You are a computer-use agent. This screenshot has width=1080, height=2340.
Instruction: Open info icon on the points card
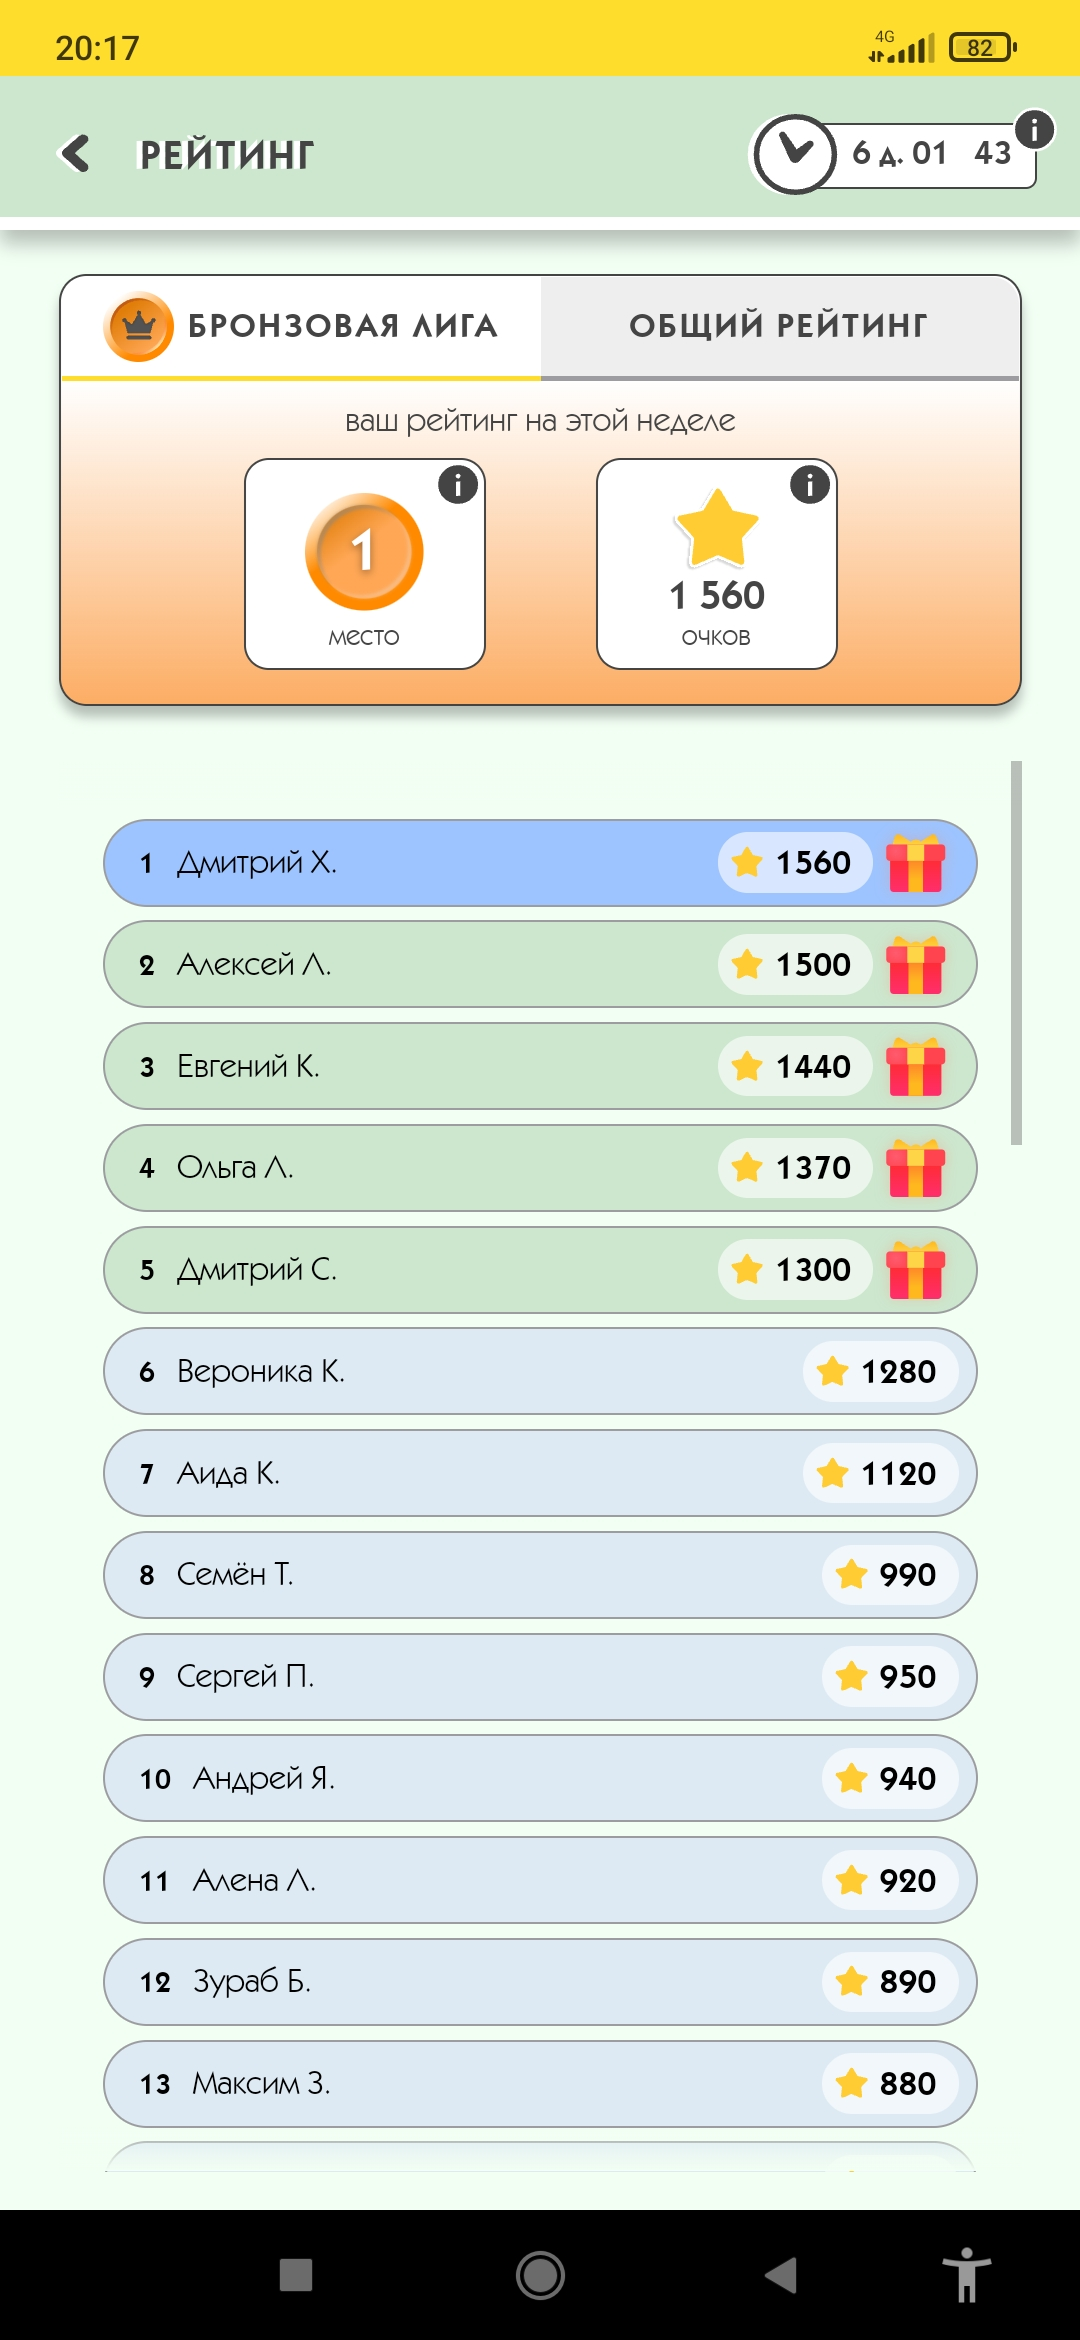click(x=810, y=485)
